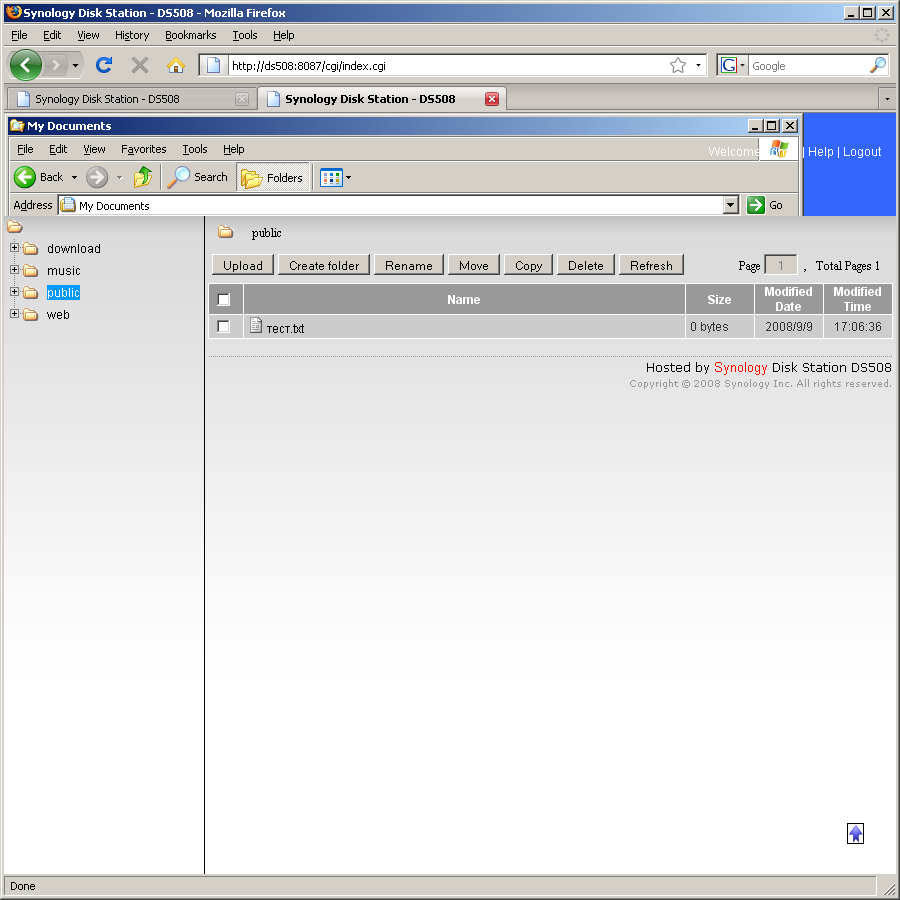
Task: Open the Firefox back history dropdown arrow
Action: [x=75, y=65]
